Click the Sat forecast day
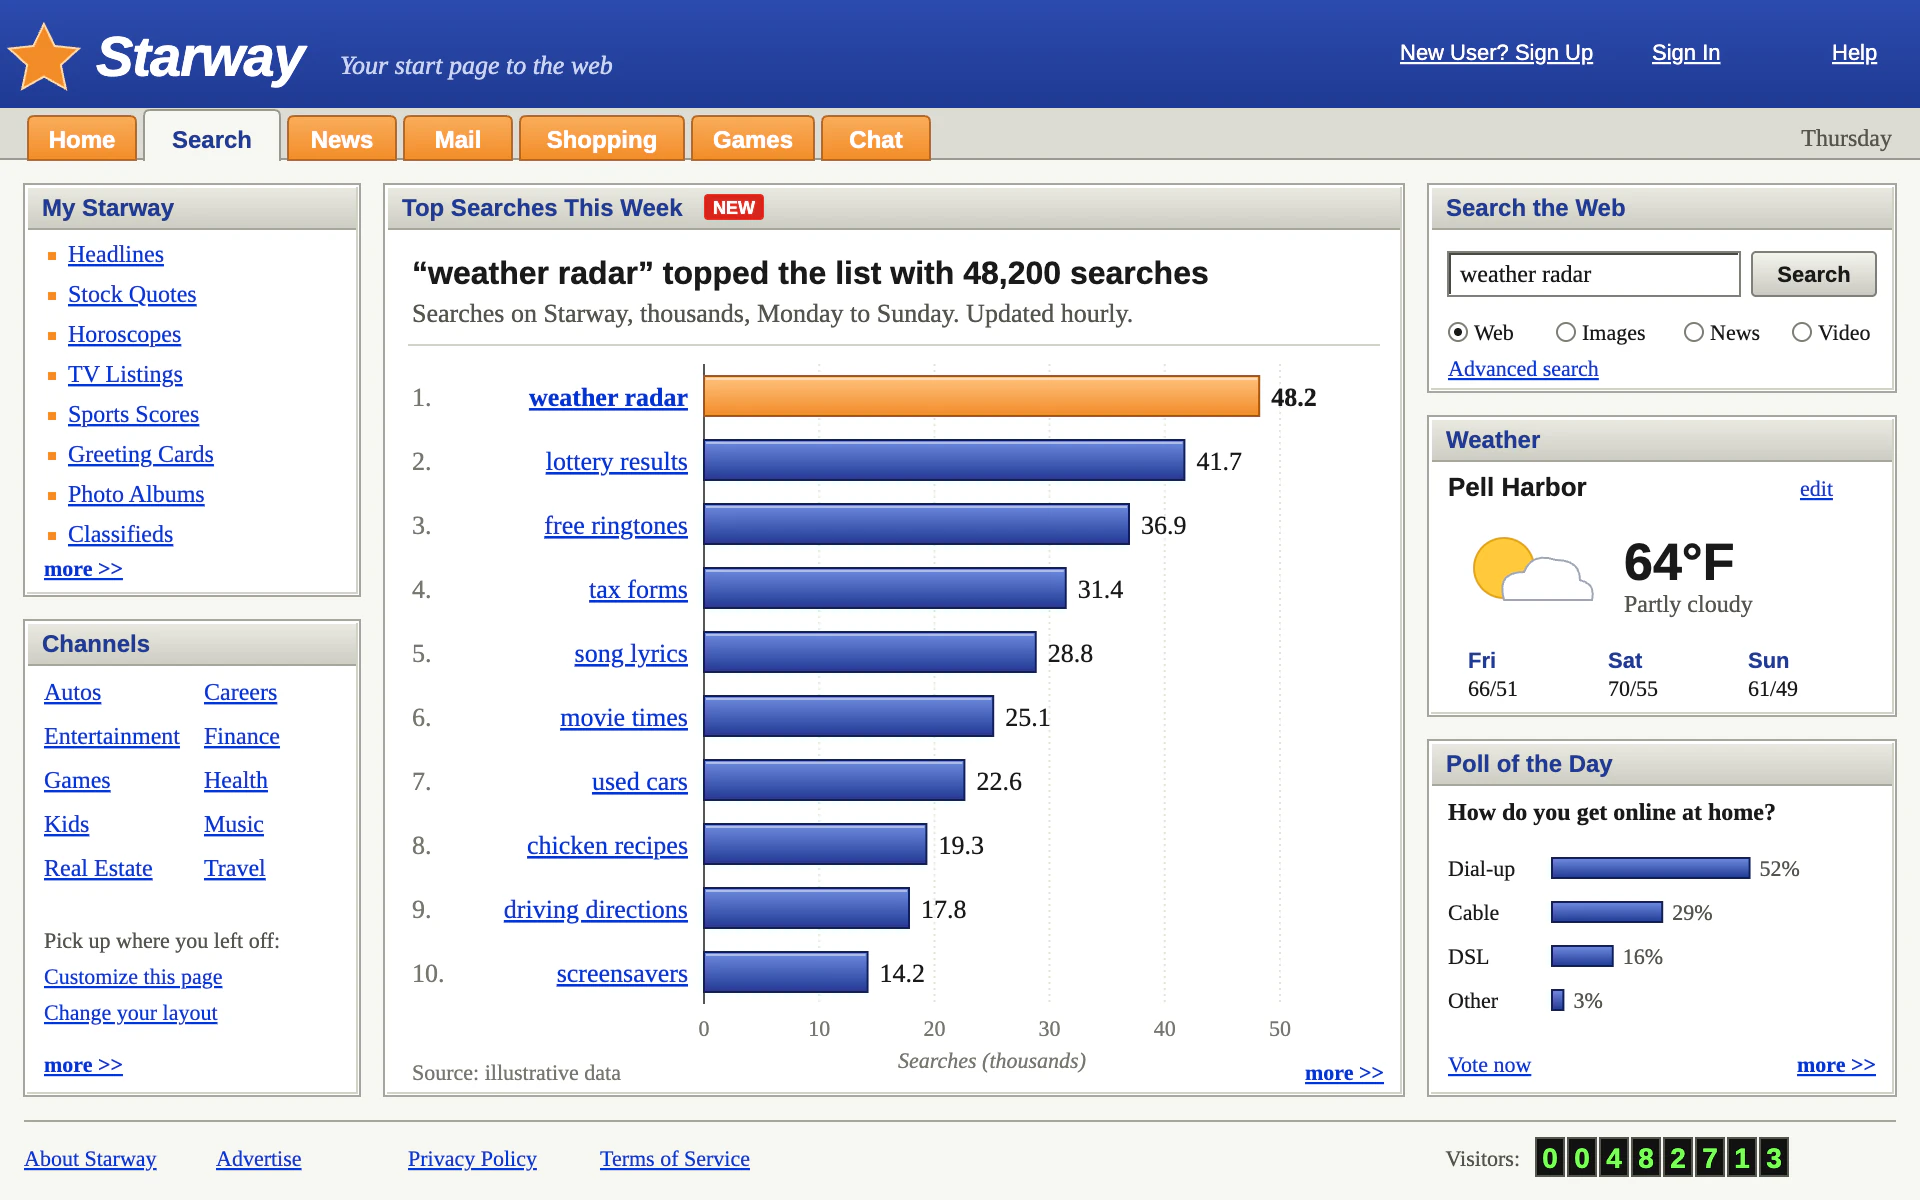 tap(1632, 674)
